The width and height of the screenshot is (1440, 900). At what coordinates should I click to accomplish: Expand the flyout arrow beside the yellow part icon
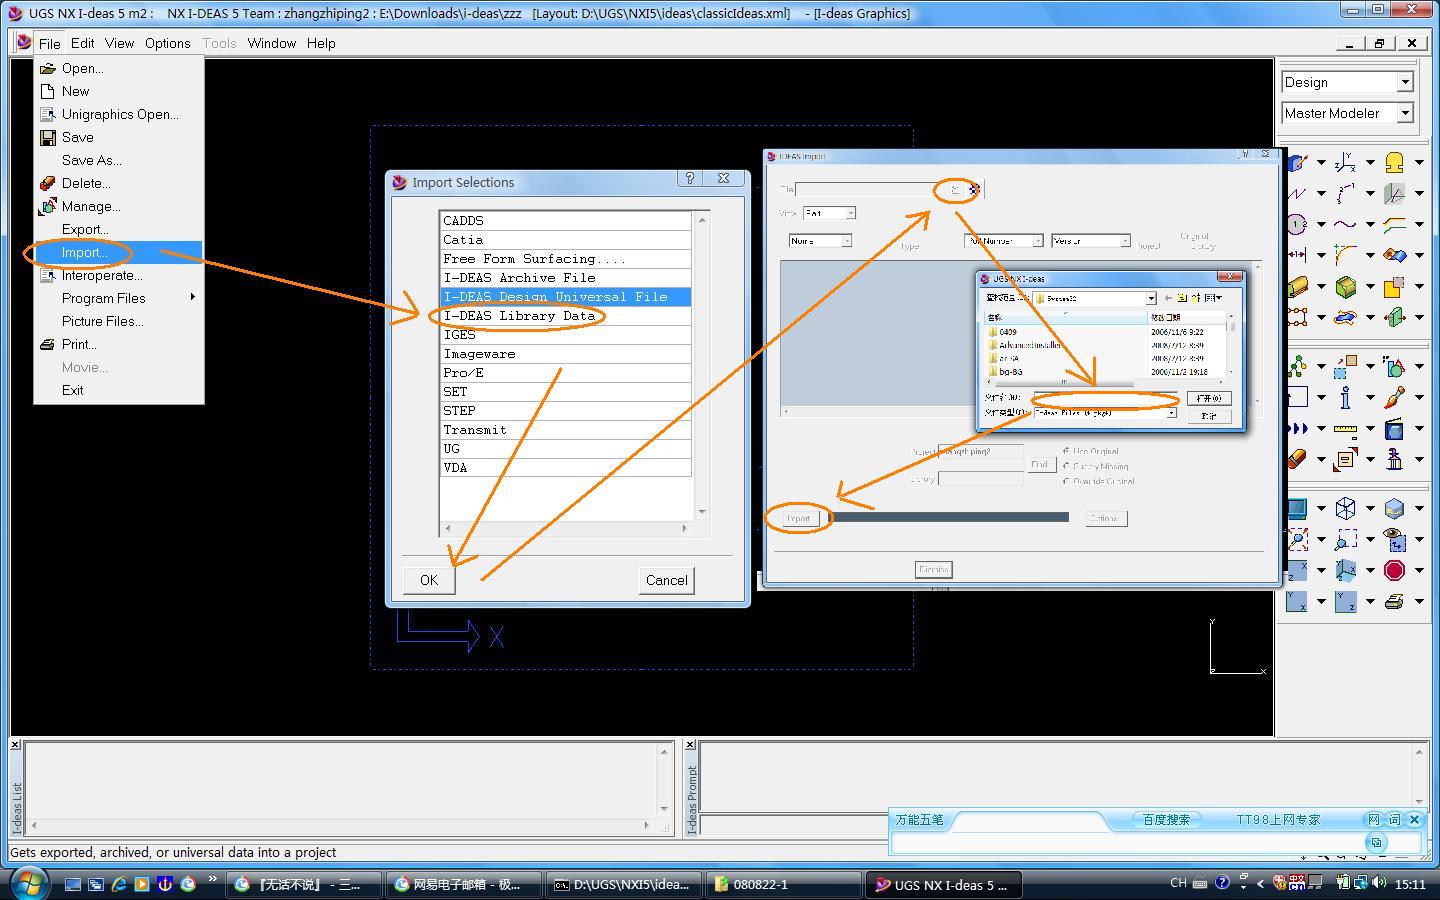pyautogui.click(x=1419, y=163)
